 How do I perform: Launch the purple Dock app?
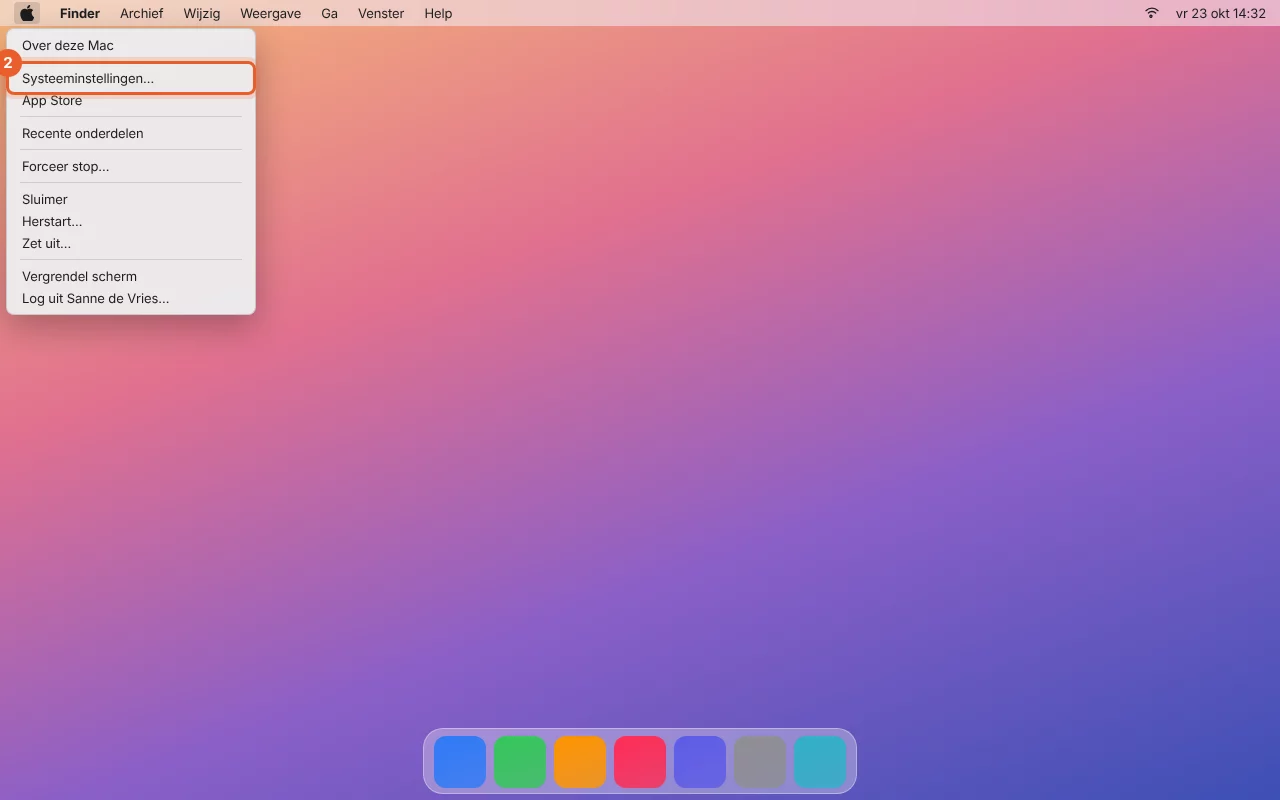[x=700, y=762]
